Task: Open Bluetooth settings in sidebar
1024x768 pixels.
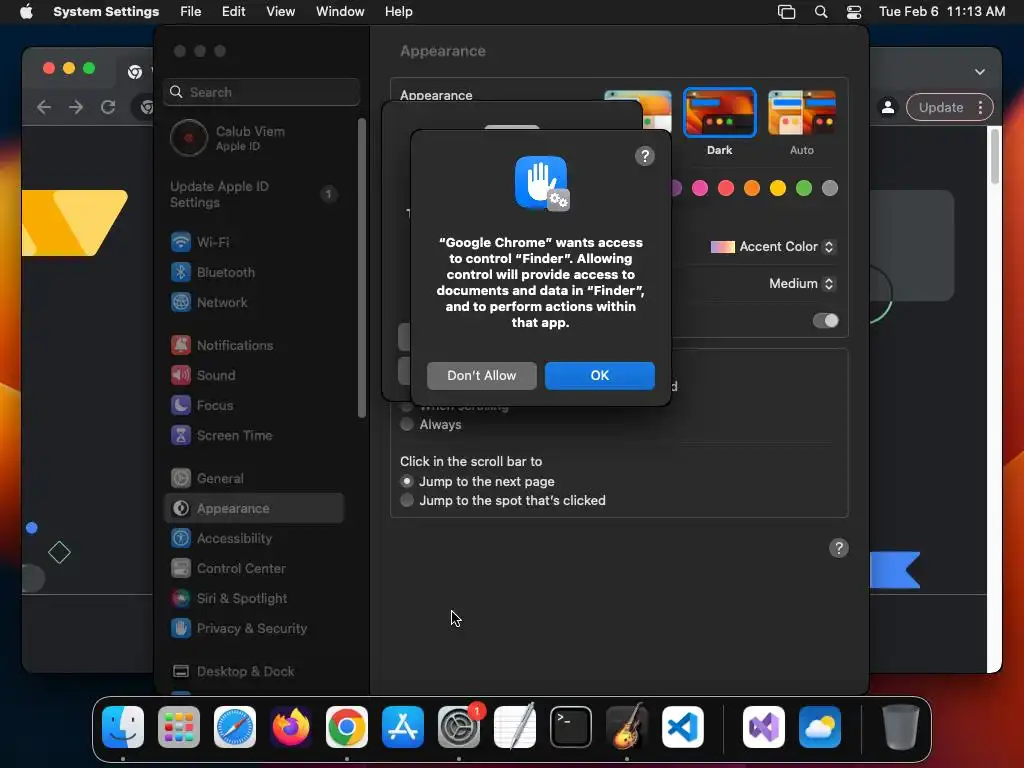Action: click(255, 272)
